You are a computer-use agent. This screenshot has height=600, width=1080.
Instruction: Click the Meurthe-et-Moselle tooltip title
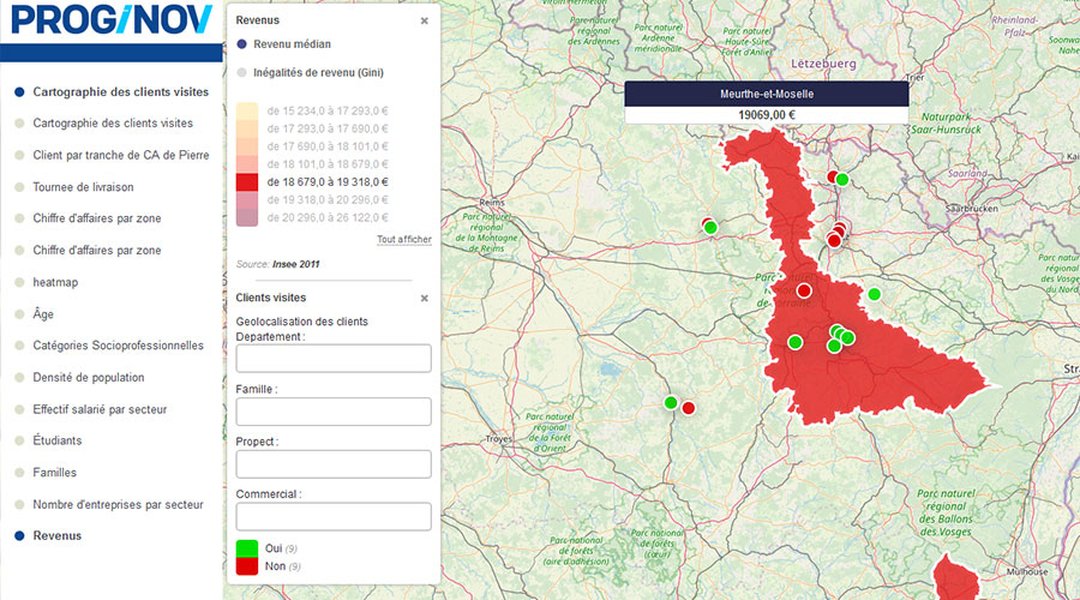tap(767, 94)
